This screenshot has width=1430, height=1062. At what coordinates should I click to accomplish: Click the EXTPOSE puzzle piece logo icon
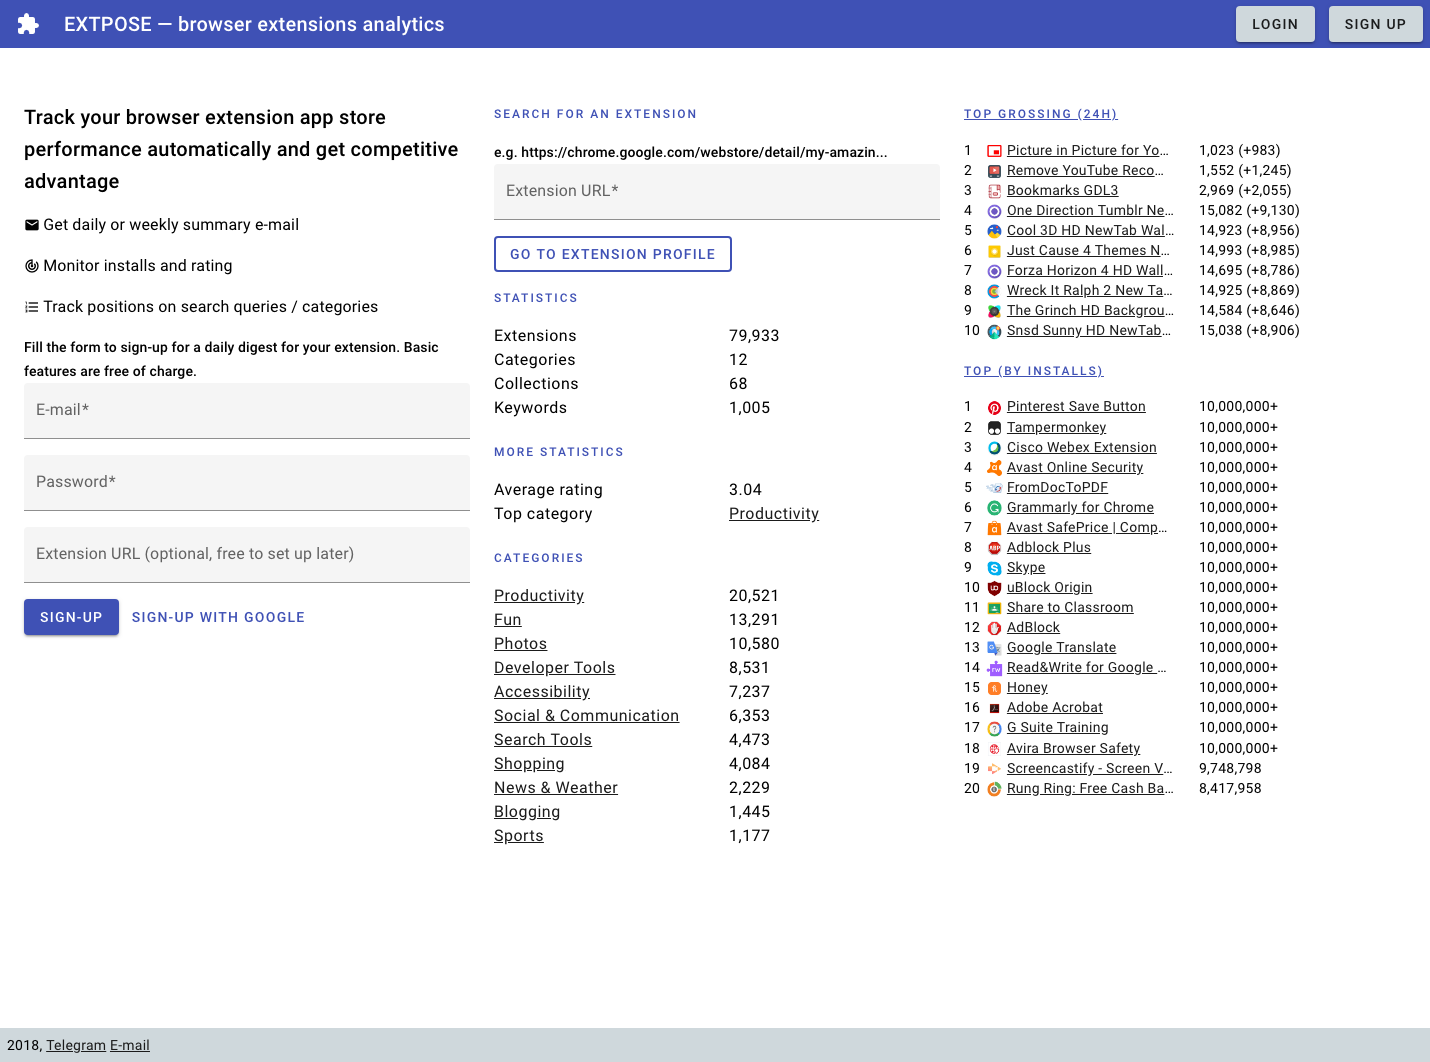28,24
